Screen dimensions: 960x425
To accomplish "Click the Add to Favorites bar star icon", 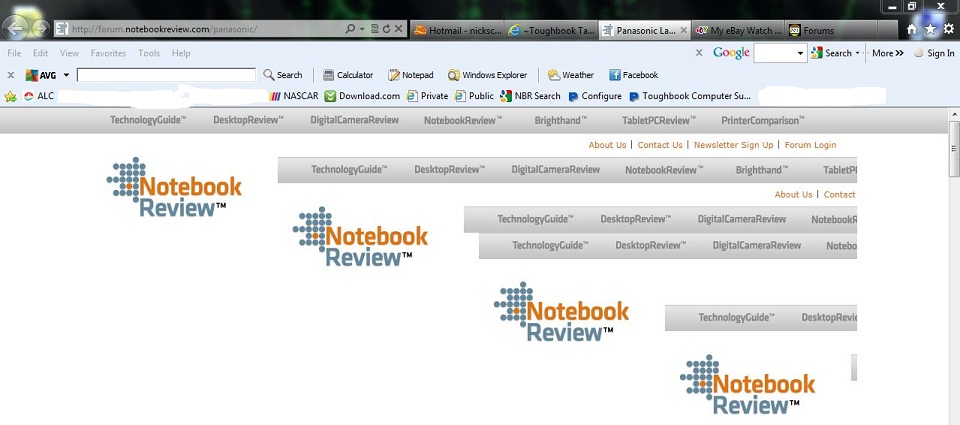I will click(10, 96).
